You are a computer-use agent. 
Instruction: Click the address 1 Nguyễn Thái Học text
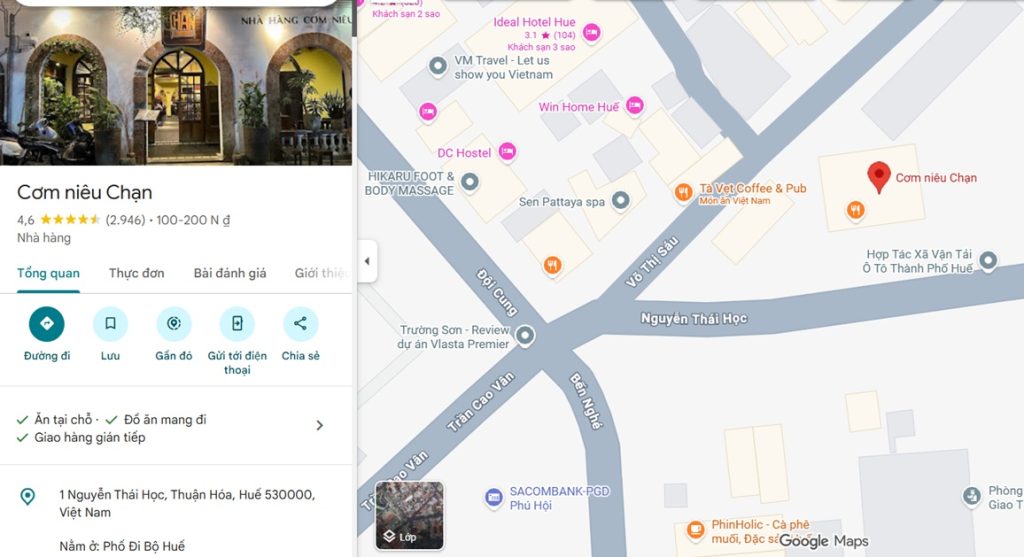(187, 503)
